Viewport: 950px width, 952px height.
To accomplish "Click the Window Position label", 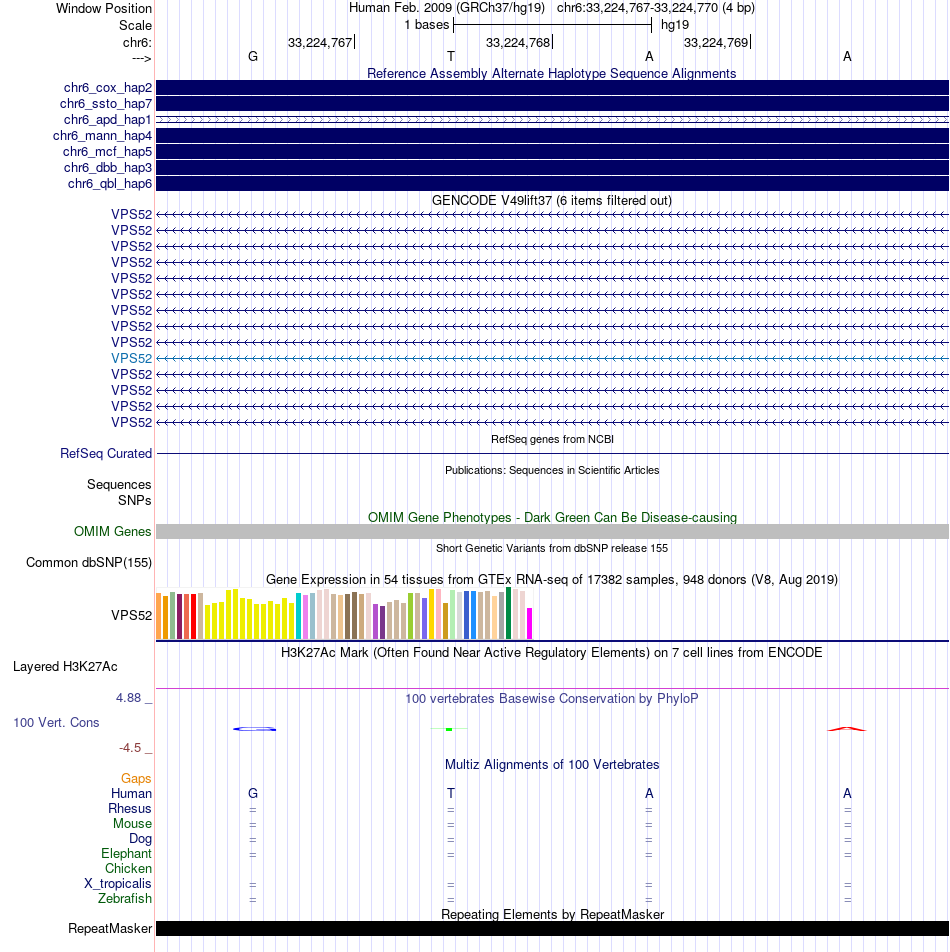I will pyautogui.click(x=104, y=8).
